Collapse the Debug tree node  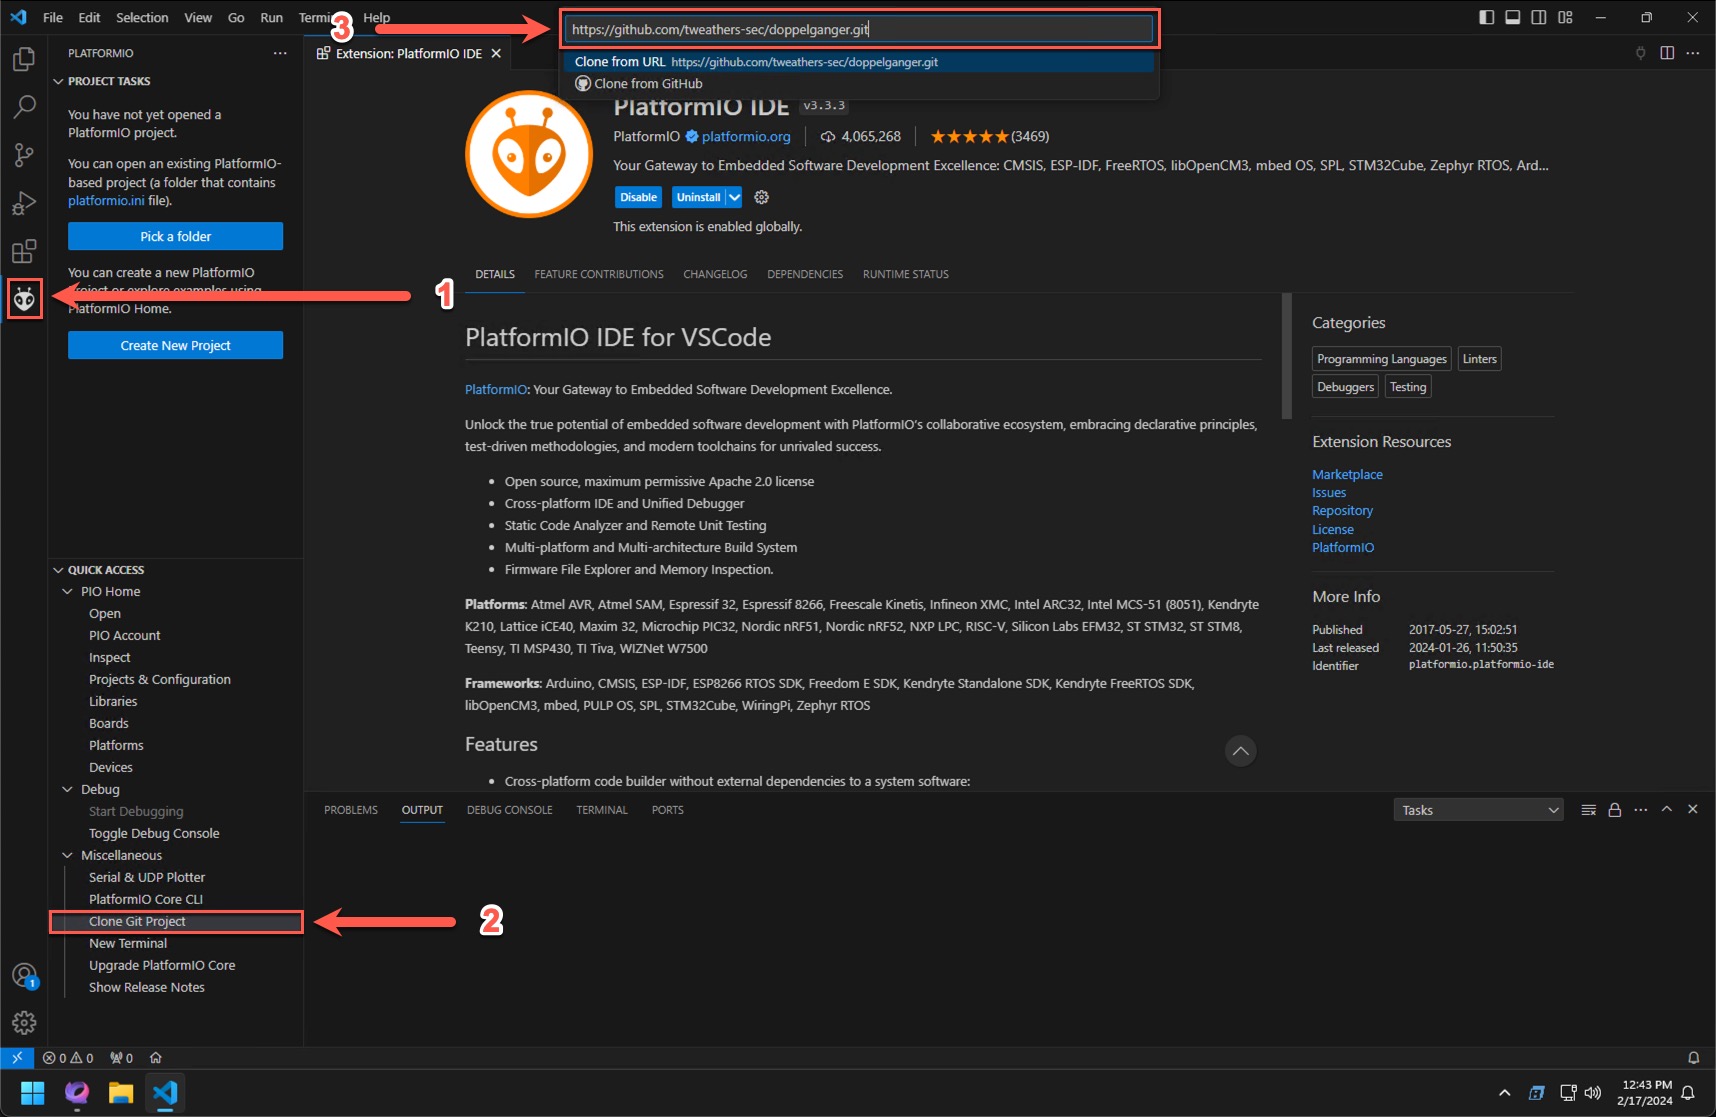[x=68, y=790]
